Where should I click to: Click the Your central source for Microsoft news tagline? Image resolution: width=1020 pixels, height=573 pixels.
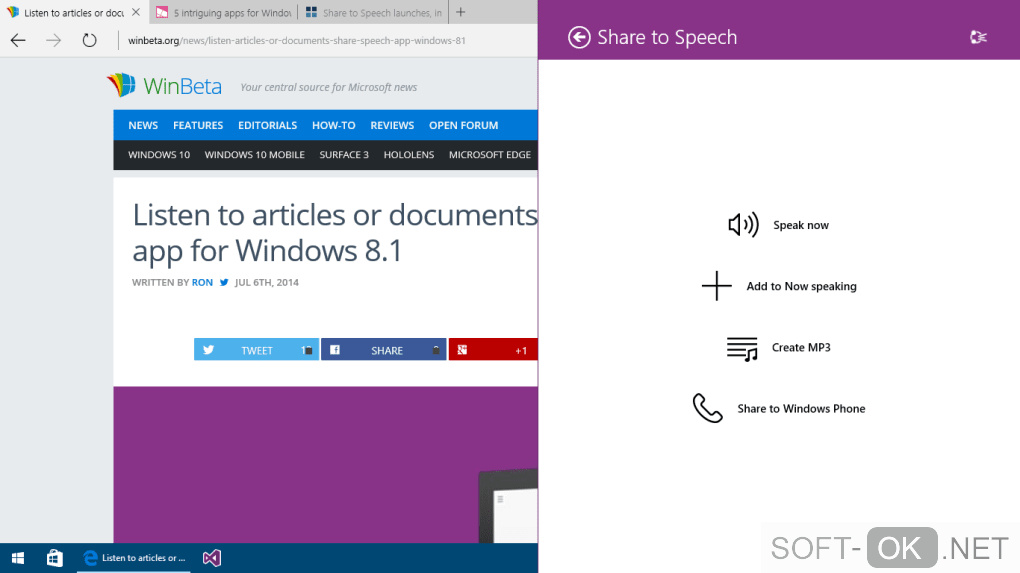329,87
